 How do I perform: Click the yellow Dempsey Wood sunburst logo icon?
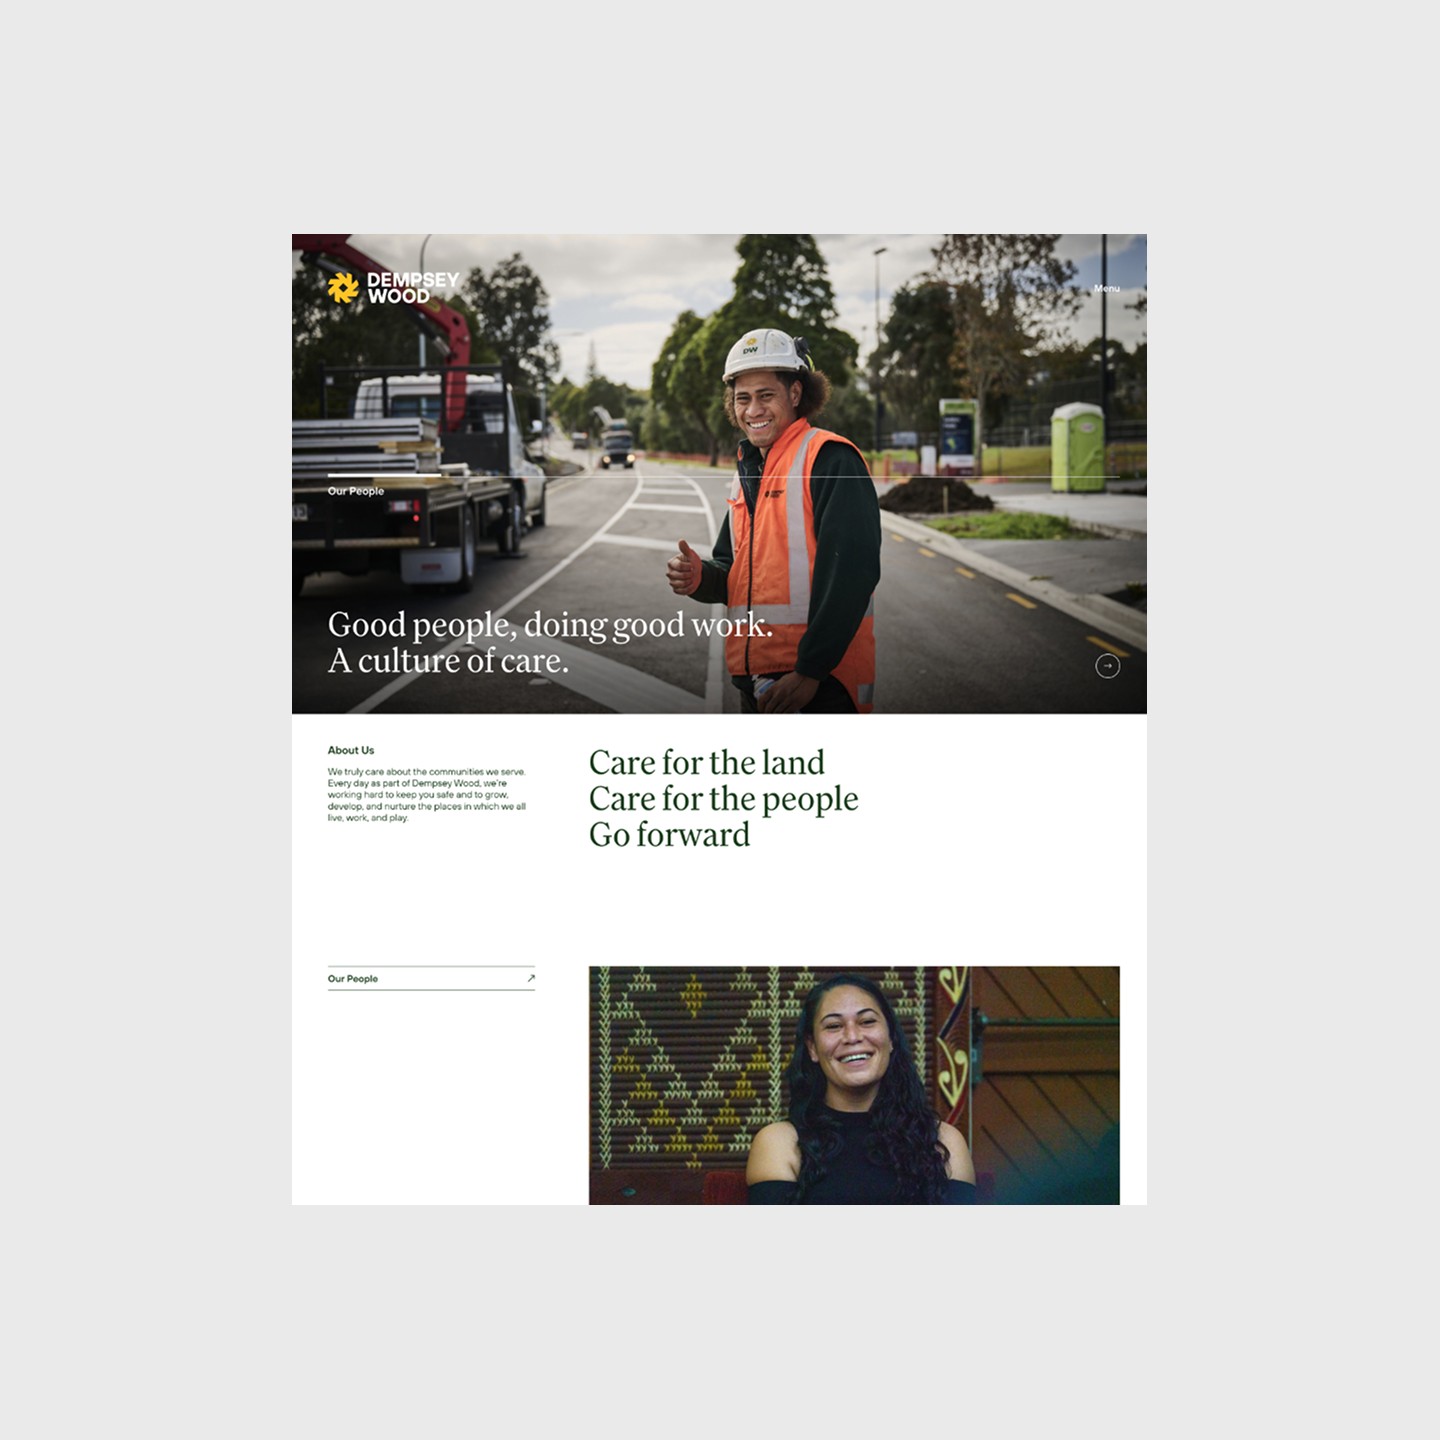(x=343, y=288)
